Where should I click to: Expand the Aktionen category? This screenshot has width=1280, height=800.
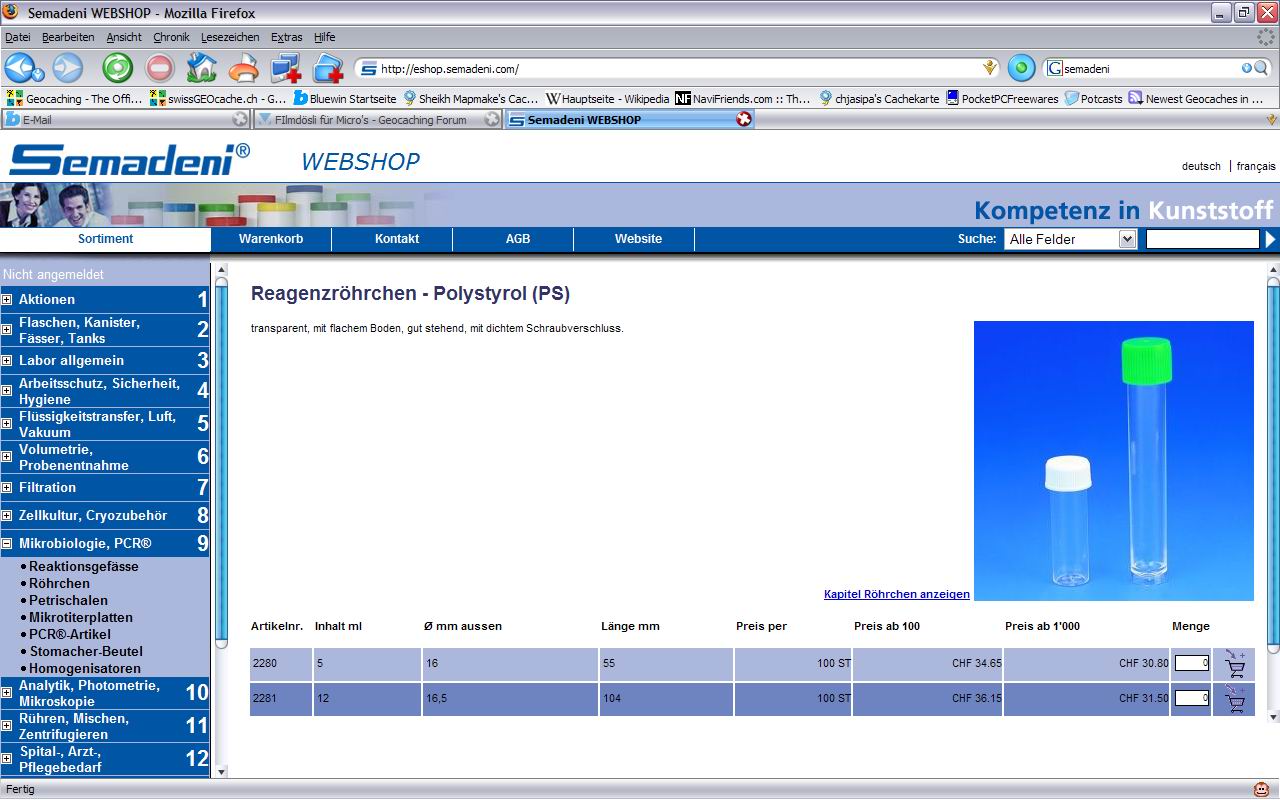(x=7, y=299)
